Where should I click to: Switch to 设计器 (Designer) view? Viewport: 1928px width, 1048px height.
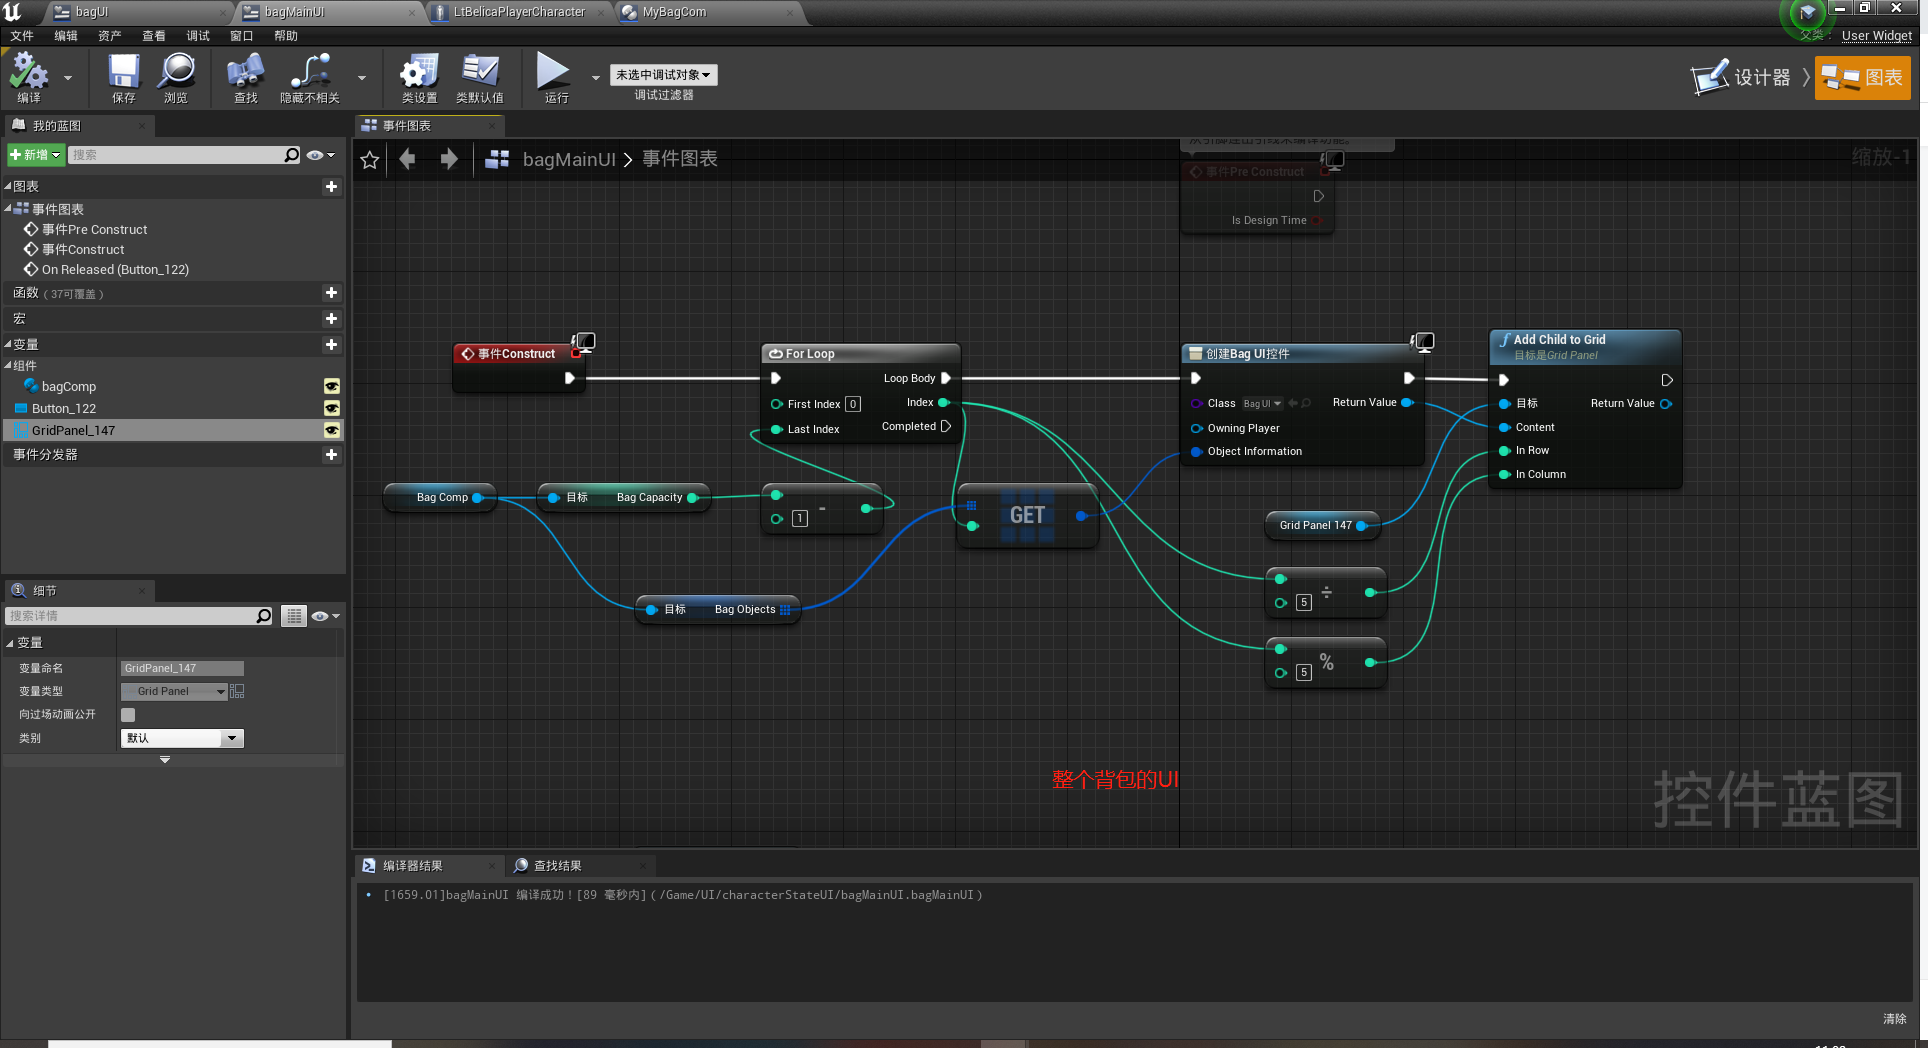click(x=1745, y=77)
